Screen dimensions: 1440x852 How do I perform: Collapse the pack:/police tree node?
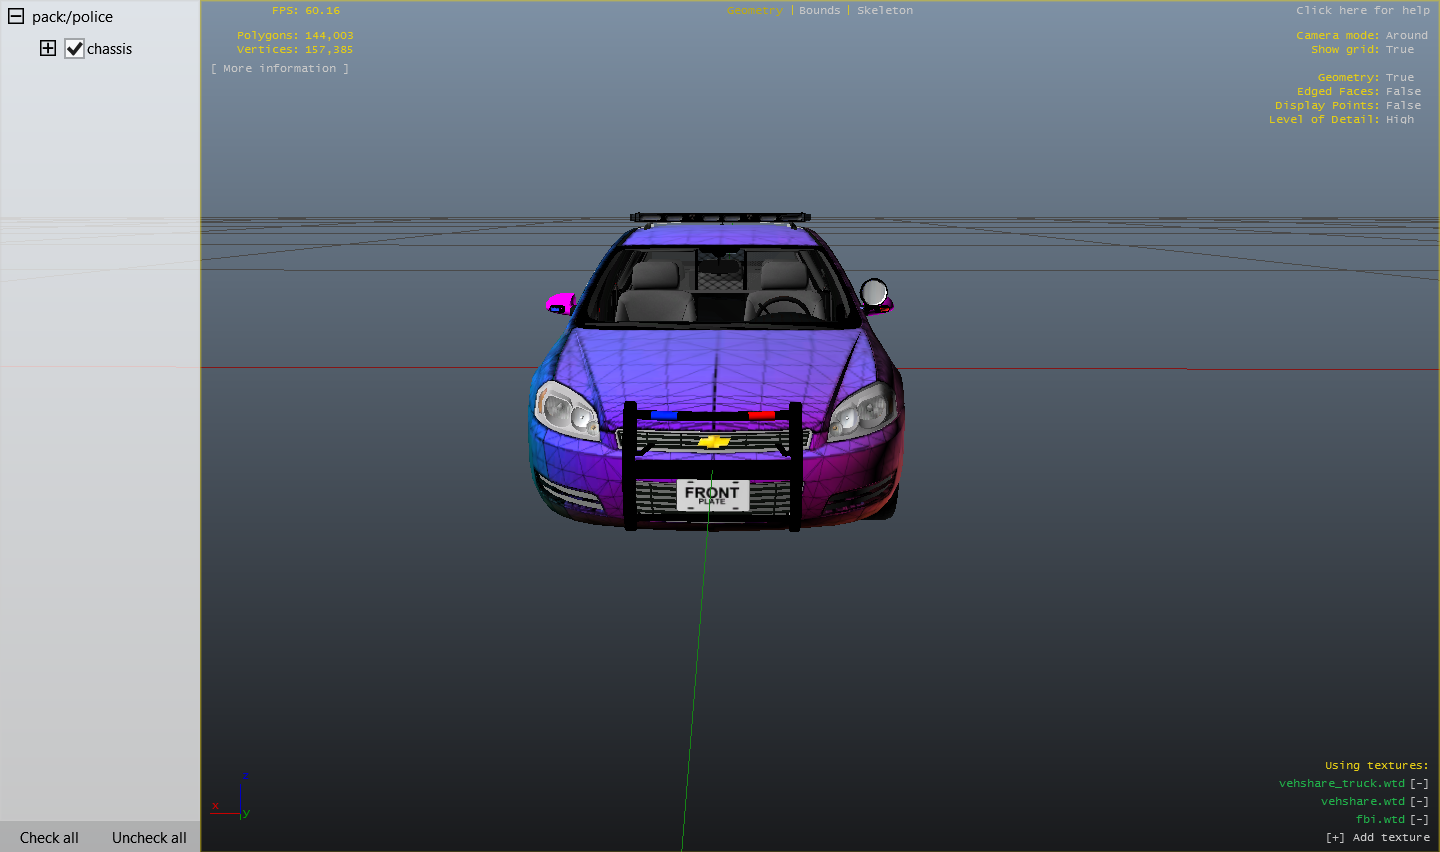[x=16, y=17]
